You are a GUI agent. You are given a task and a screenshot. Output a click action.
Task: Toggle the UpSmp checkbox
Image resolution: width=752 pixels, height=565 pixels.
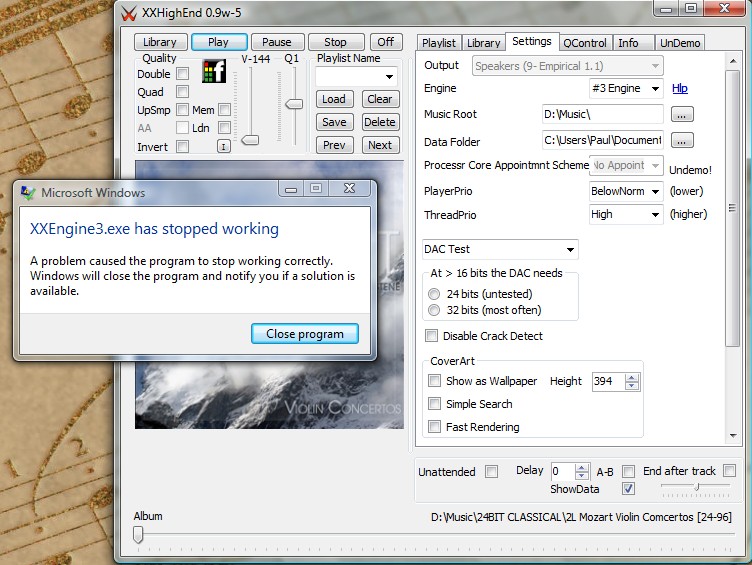click(182, 109)
